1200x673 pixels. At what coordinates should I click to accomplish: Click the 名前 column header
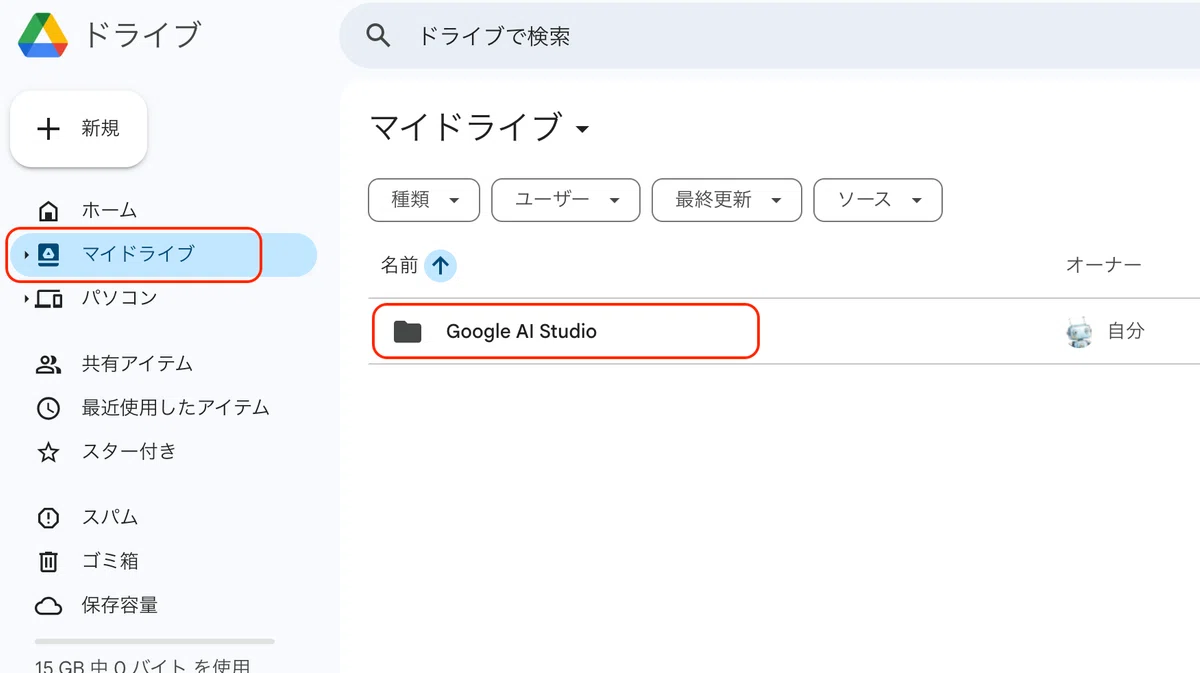[399, 265]
